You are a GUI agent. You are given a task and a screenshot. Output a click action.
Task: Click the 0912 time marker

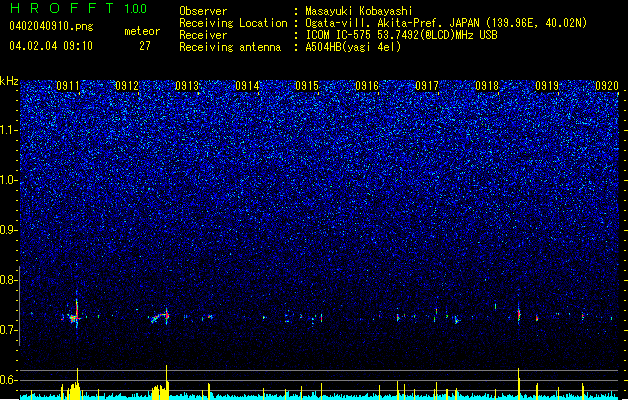coord(127,86)
